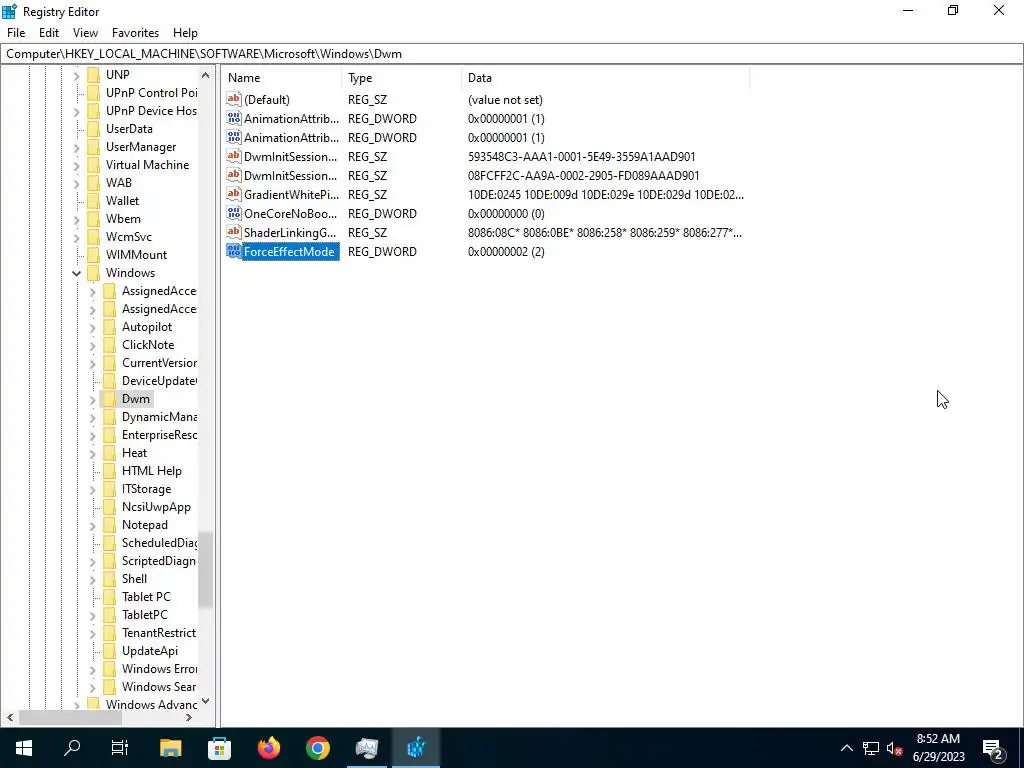1024x768 pixels.
Task: Expand the Wbem key node
Action: click(76, 219)
